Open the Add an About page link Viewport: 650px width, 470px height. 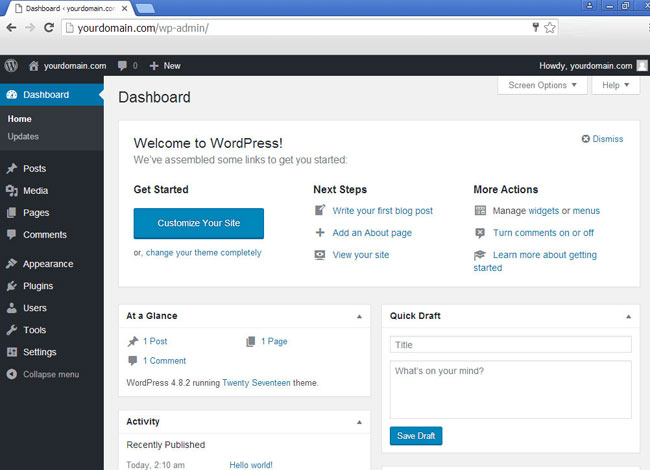(x=372, y=233)
